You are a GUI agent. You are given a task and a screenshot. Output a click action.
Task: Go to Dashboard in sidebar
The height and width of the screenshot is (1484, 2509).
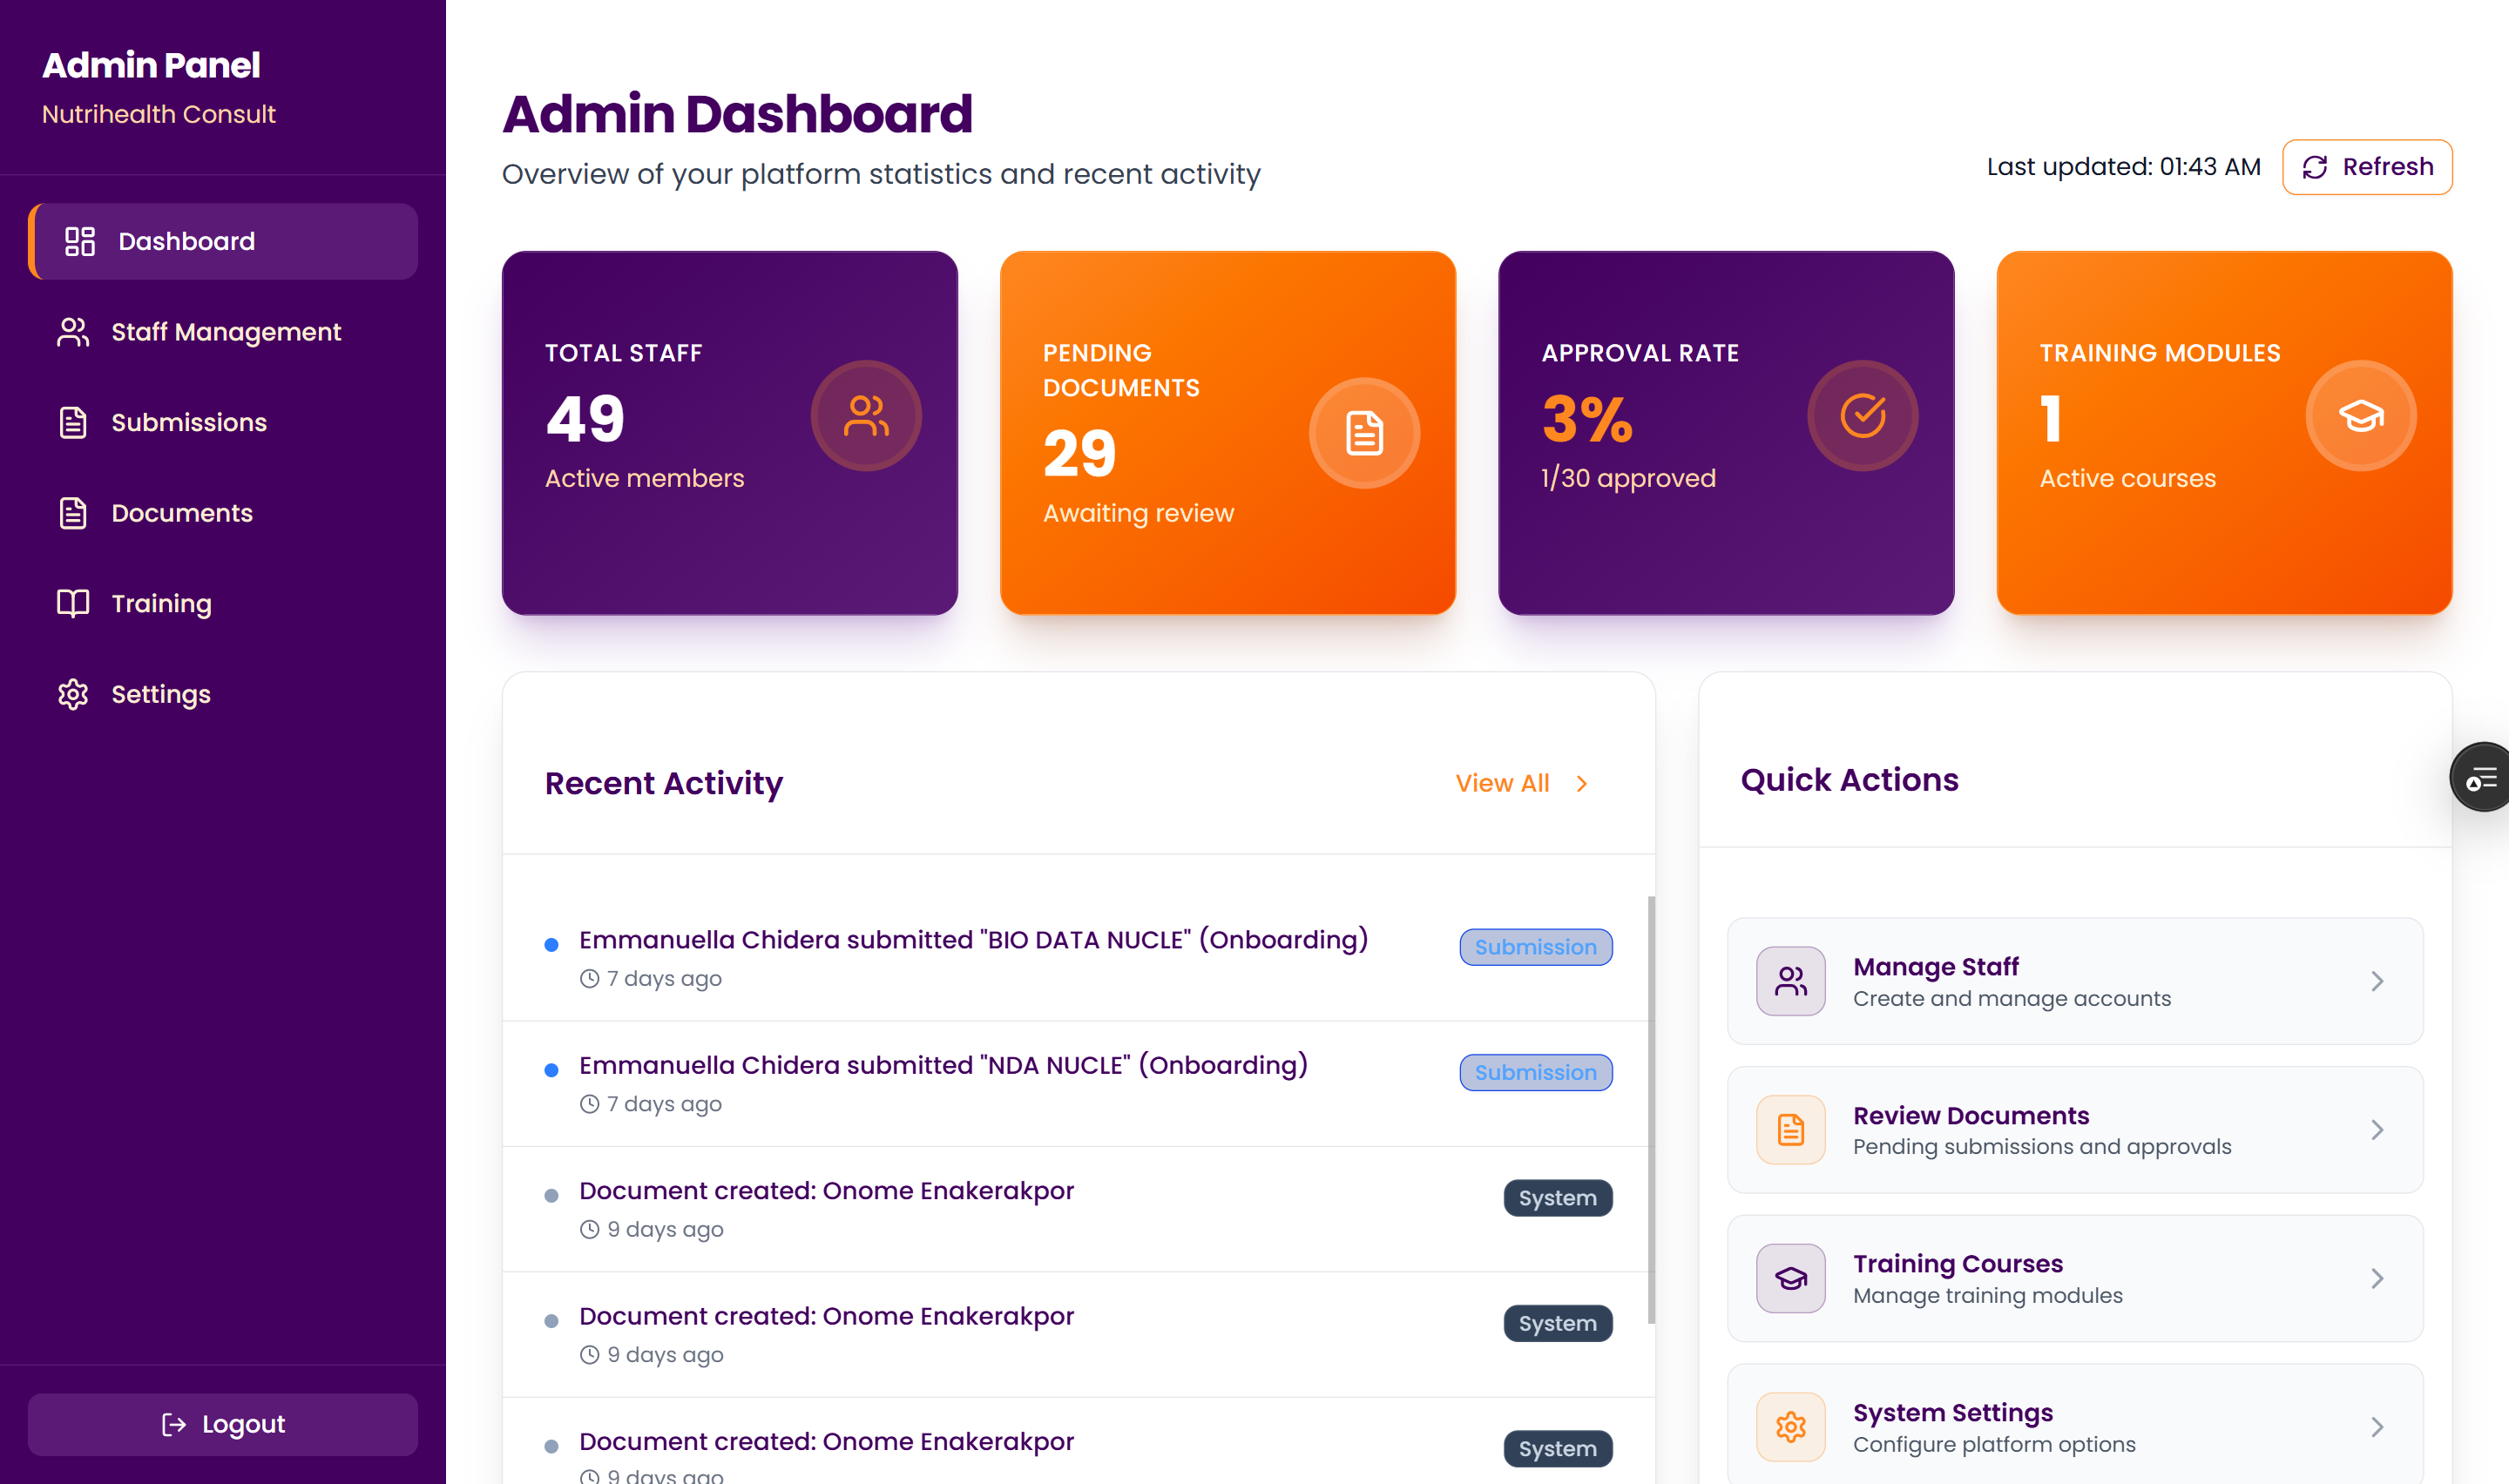pos(223,241)
